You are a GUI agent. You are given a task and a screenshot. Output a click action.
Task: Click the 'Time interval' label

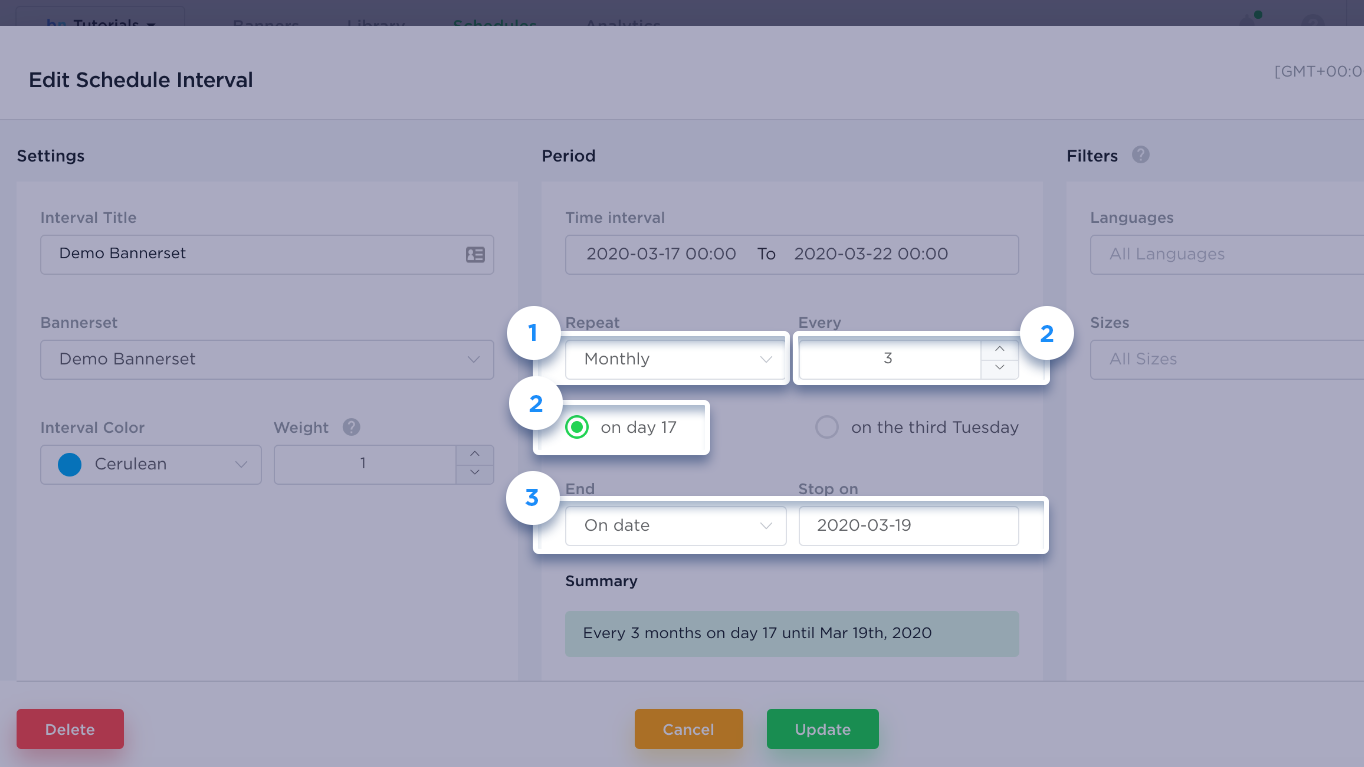(615, 218)
